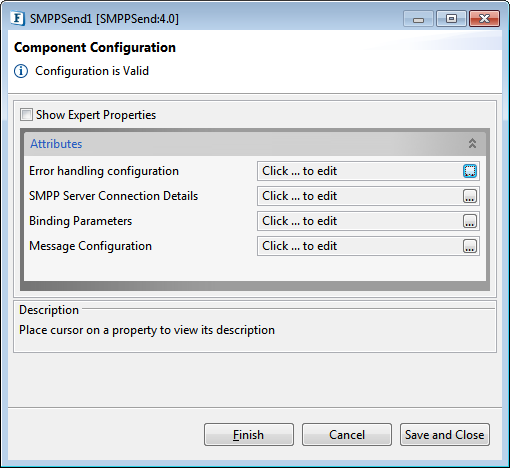
Task: Open the Error handling configuration ellipsis editor
Action: 470,171
